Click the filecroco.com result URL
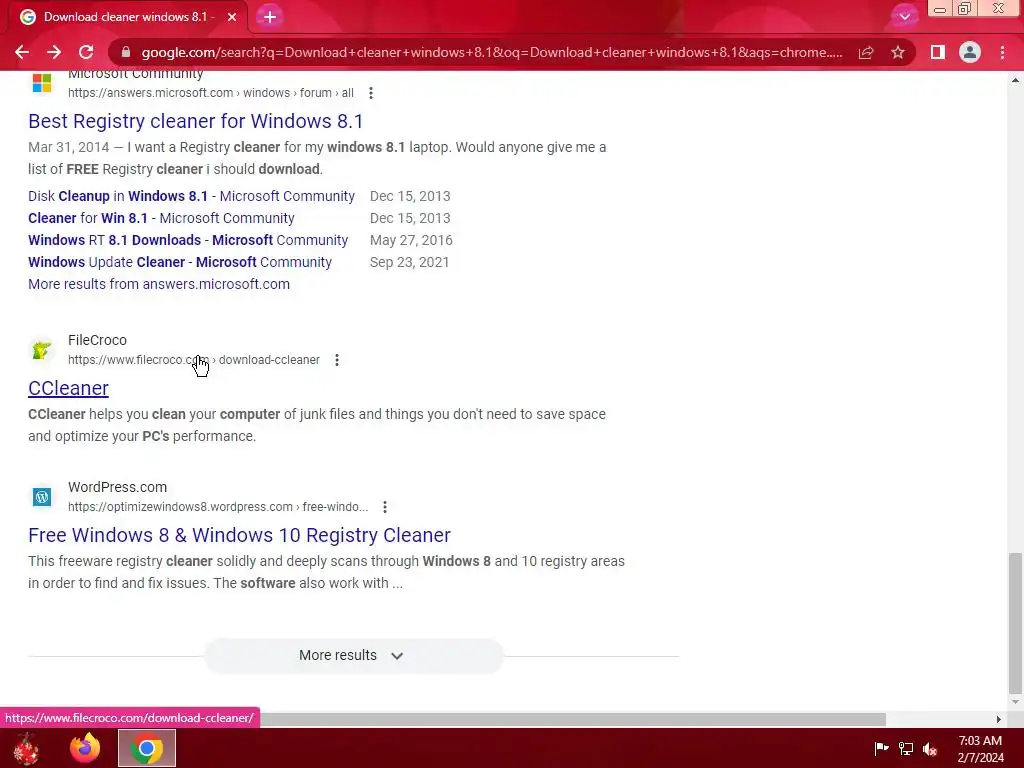Image resolution: width=1024 pixels, height=768 pixels. click(194, 360)
